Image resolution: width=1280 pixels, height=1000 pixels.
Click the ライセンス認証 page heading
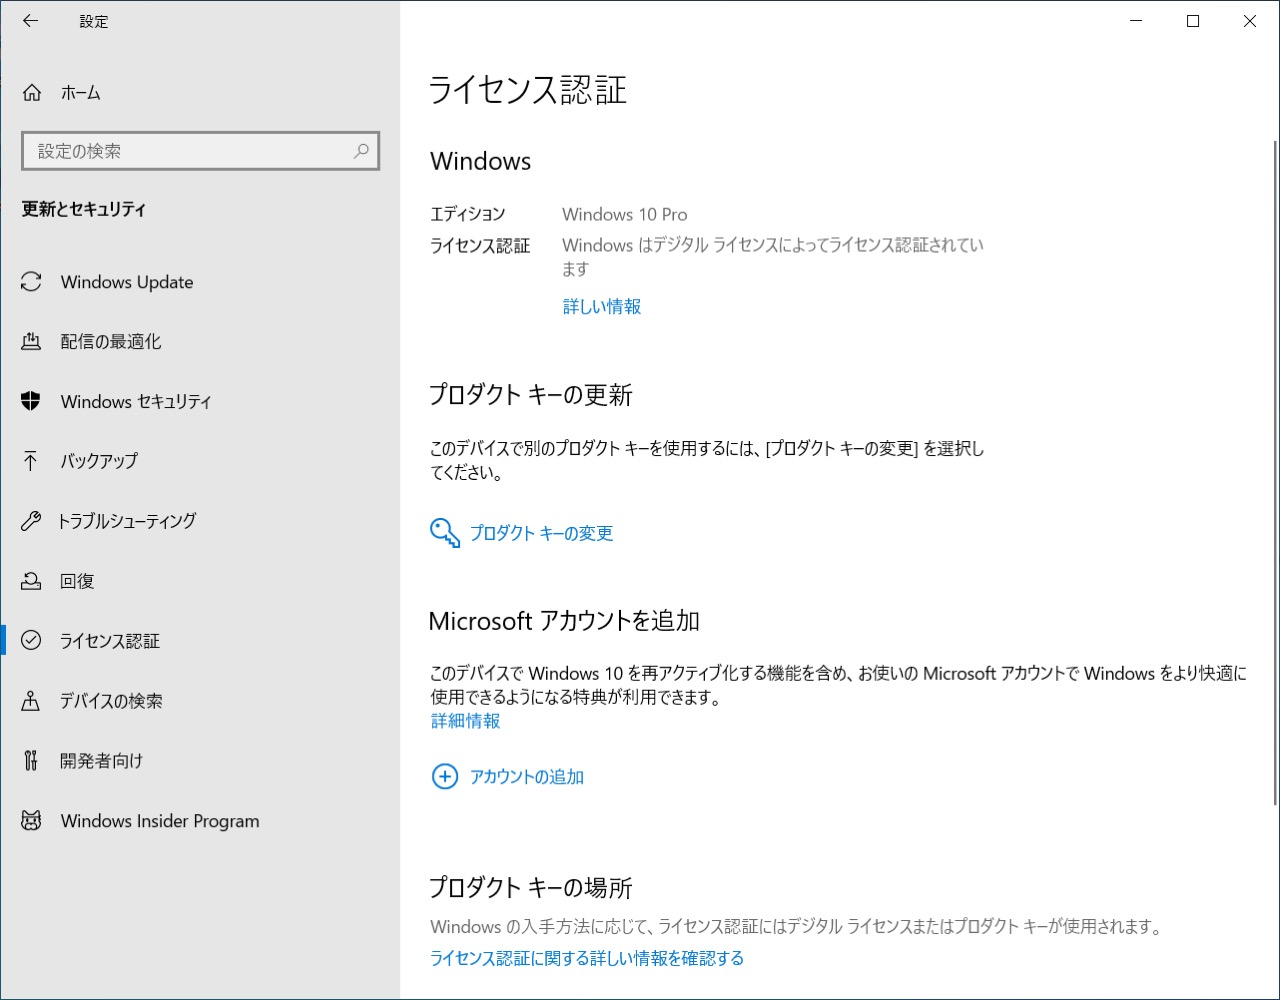pyautogui.click(x=527, y=90)
